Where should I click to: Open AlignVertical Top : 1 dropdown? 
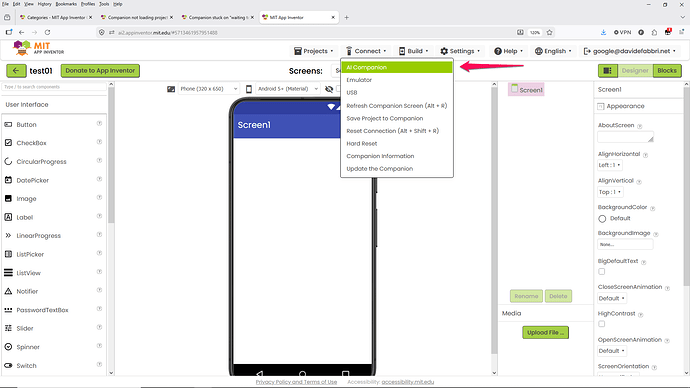pyautogui.click(x=610, y=192)
